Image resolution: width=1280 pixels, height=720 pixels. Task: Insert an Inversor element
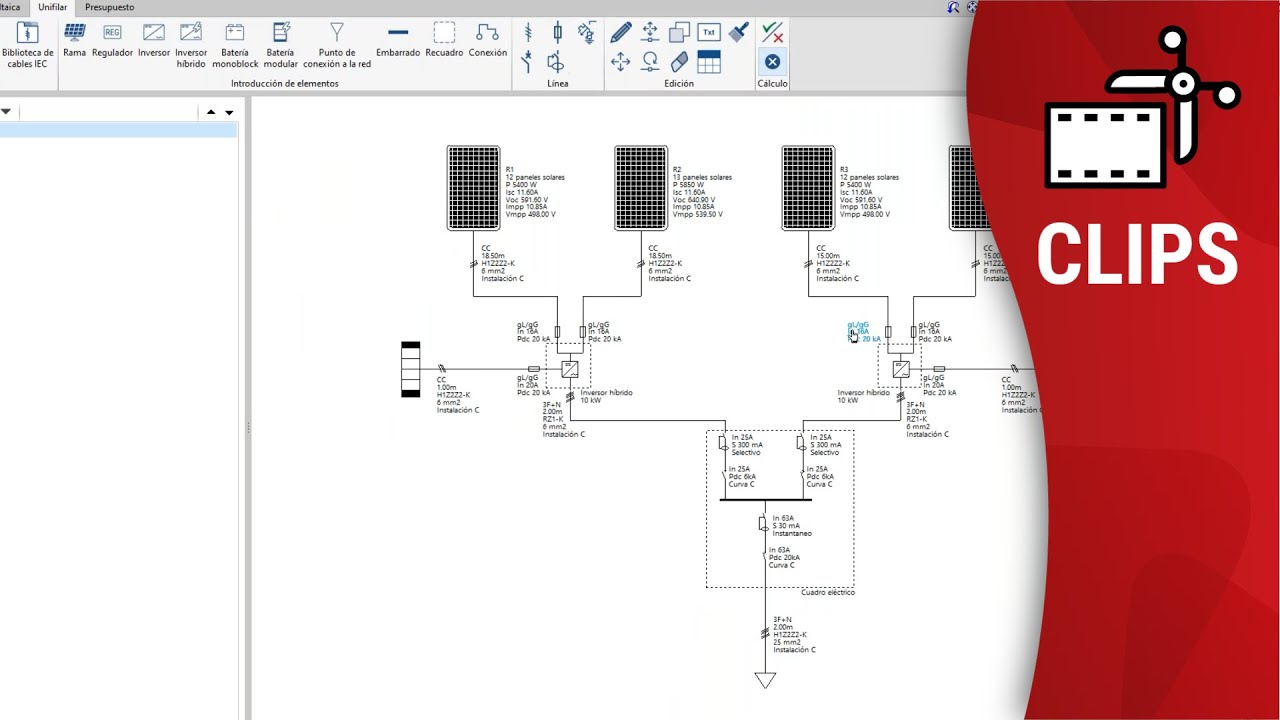(154, 40)
